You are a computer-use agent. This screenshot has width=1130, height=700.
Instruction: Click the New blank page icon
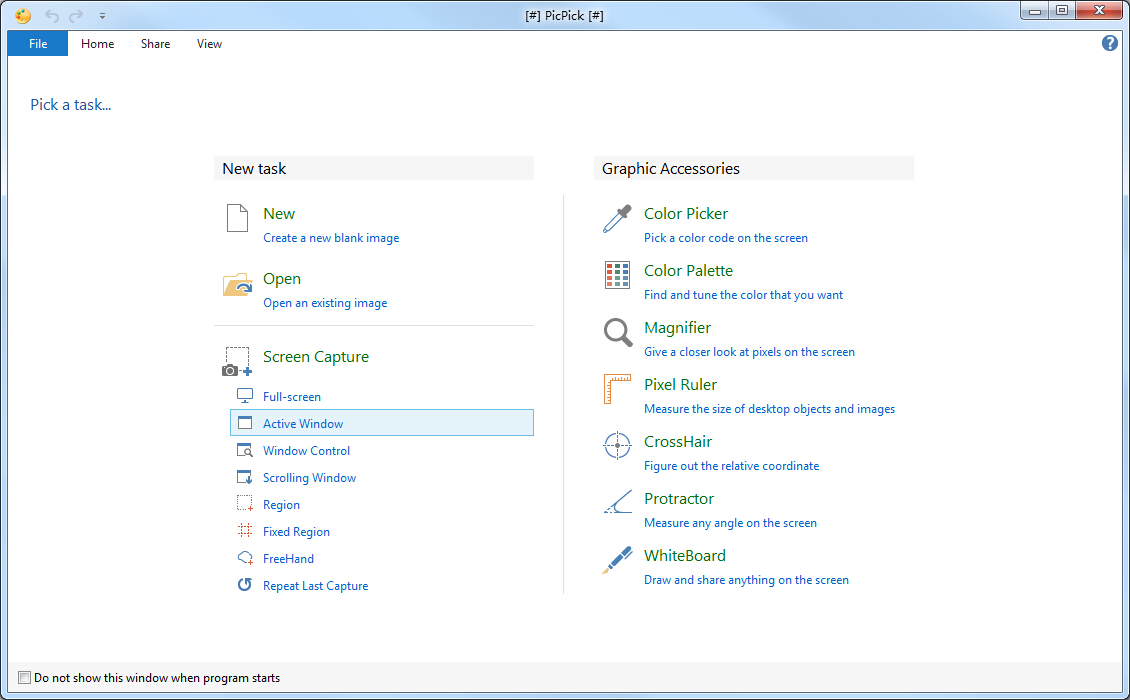coord(237,218)
